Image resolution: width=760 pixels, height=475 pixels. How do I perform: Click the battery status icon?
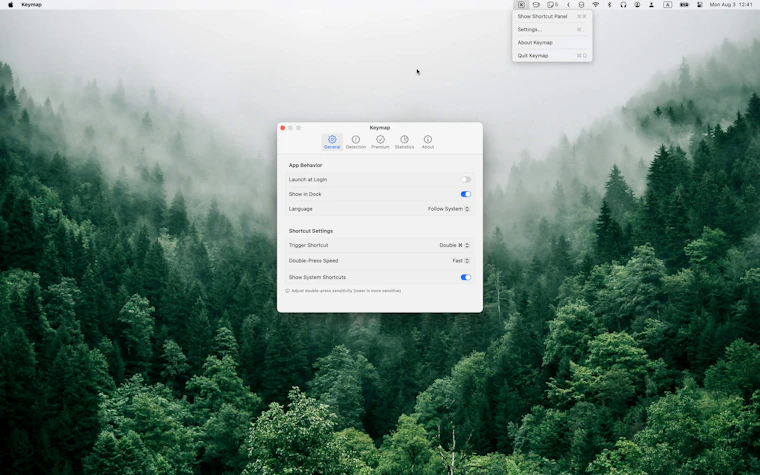coord(684,4)
